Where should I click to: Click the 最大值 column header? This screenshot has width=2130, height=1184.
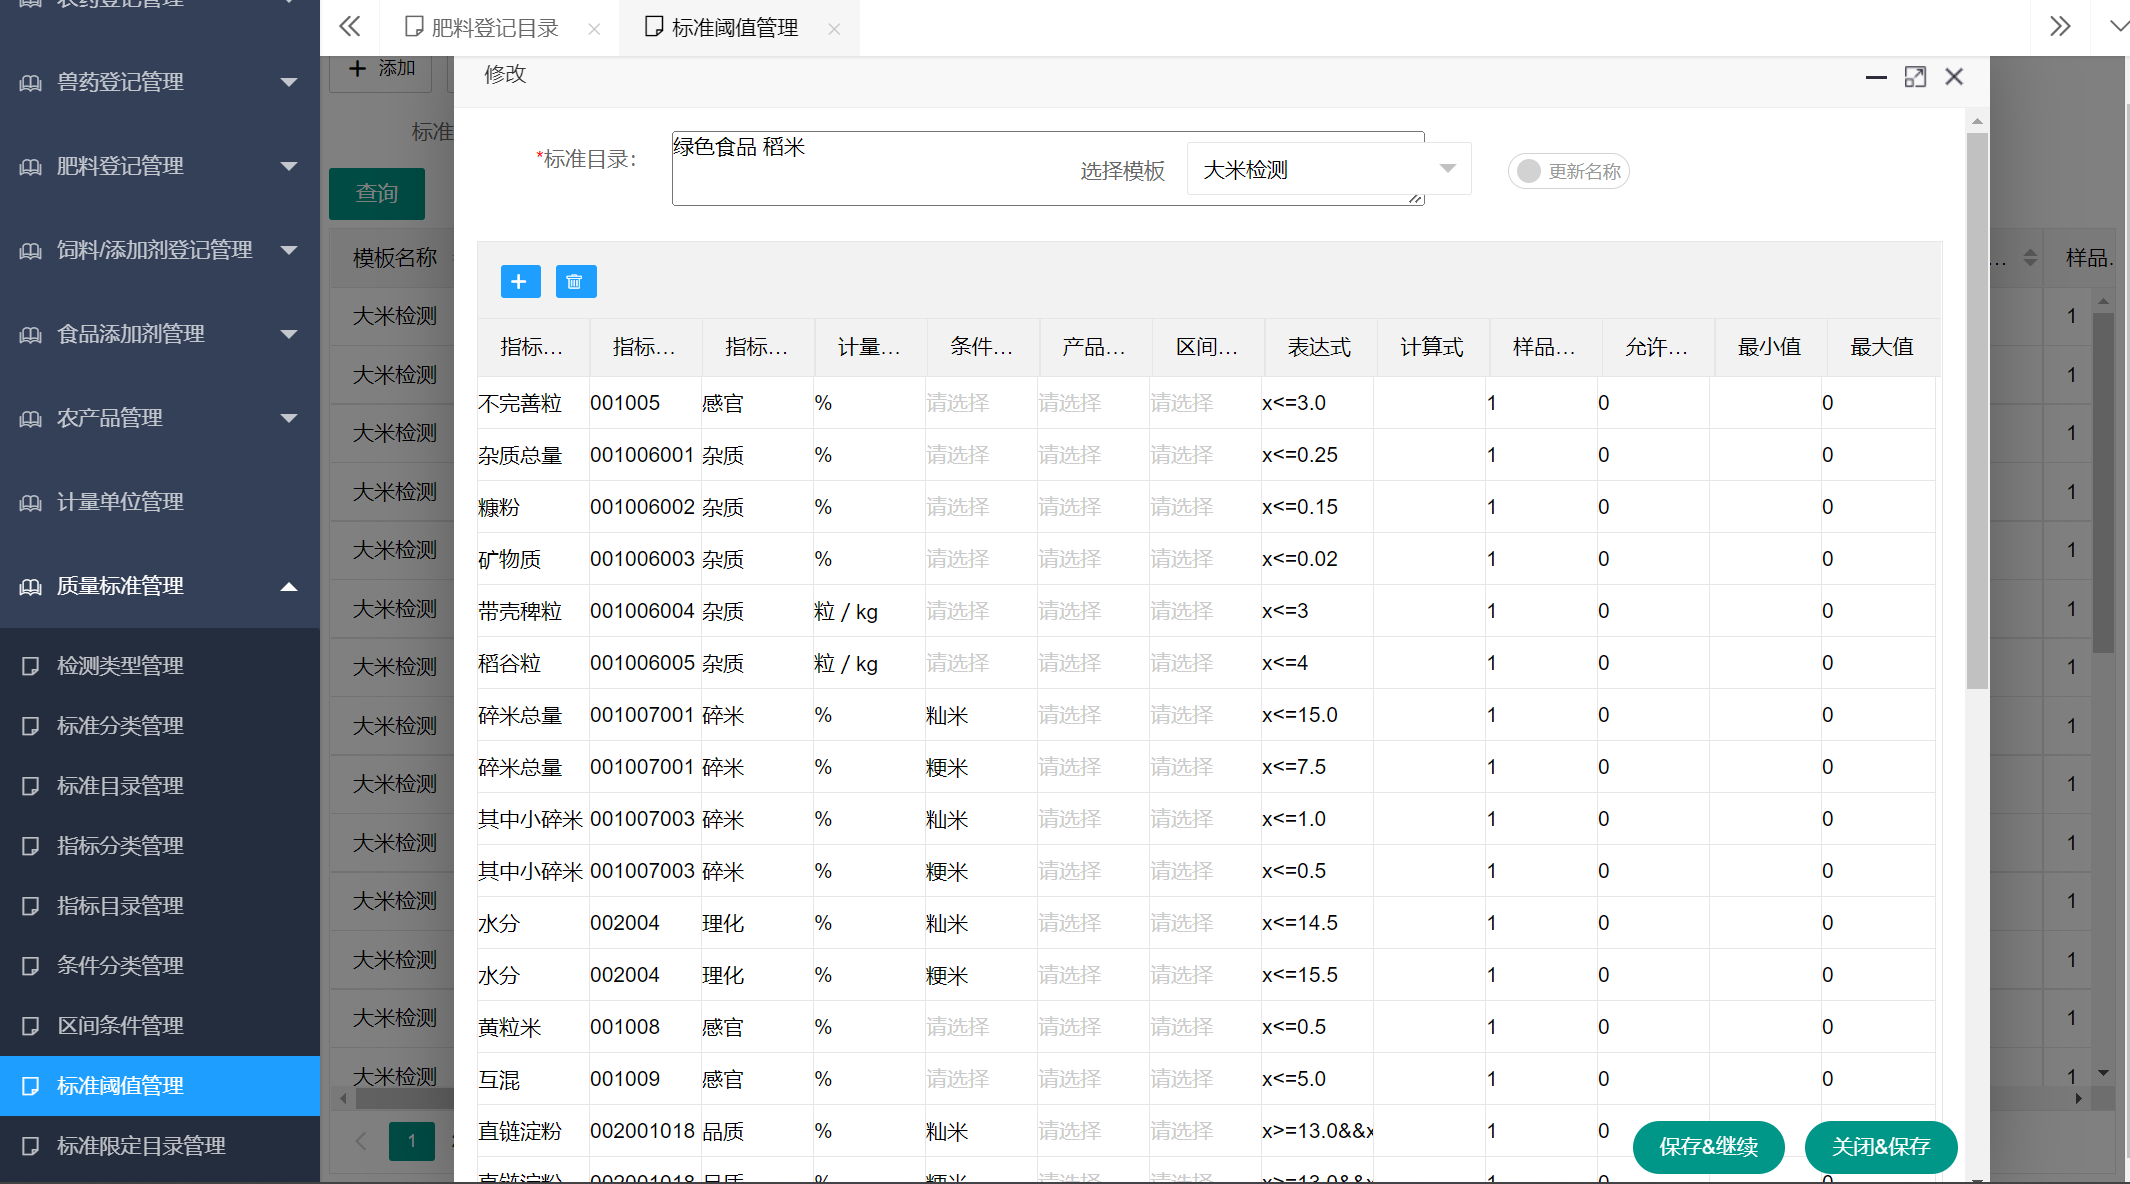1882,347
